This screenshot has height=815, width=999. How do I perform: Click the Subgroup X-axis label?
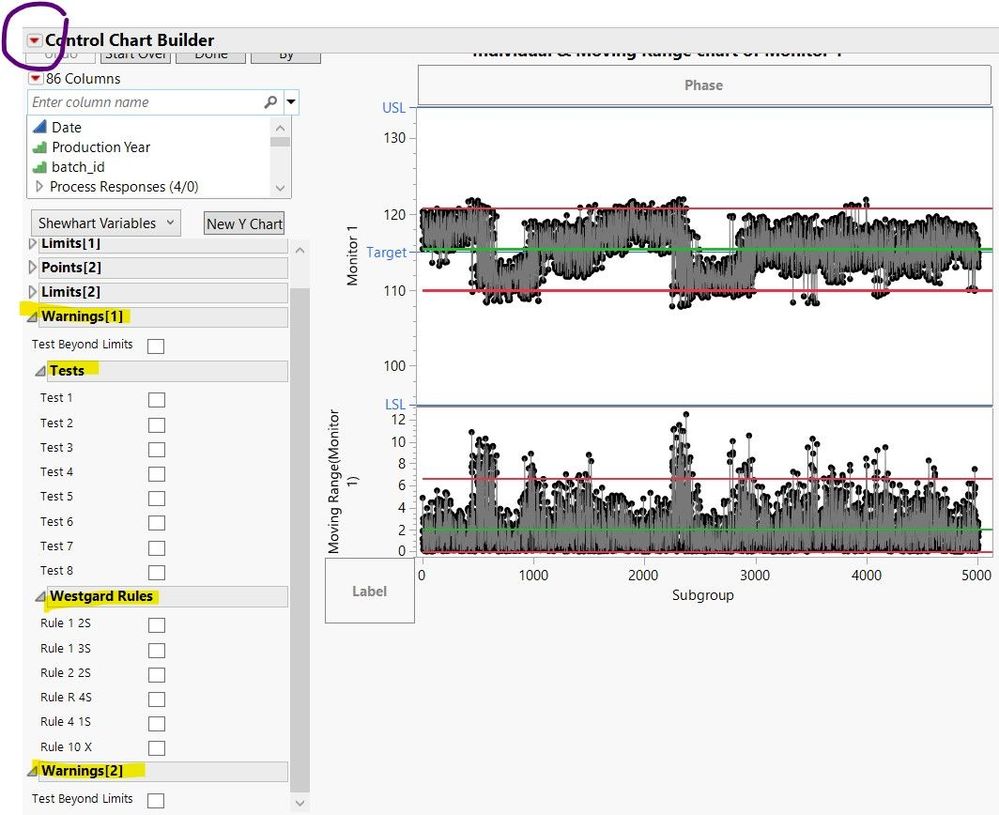click(x=703, y=595)
